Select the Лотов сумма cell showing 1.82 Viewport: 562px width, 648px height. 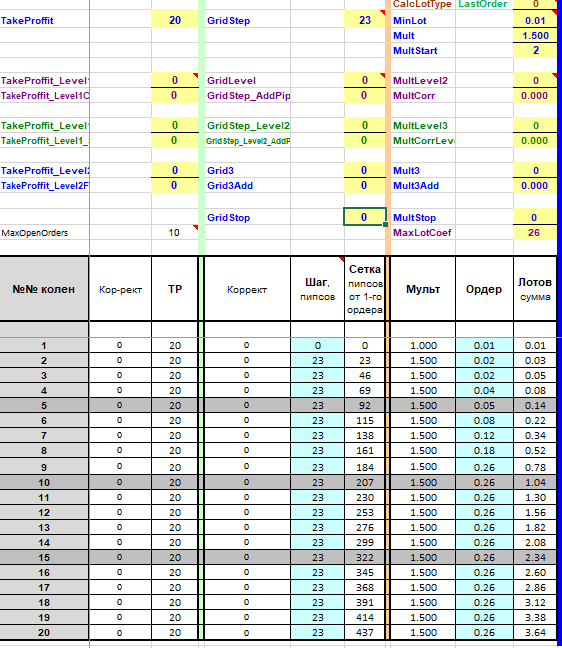(535, 527)
